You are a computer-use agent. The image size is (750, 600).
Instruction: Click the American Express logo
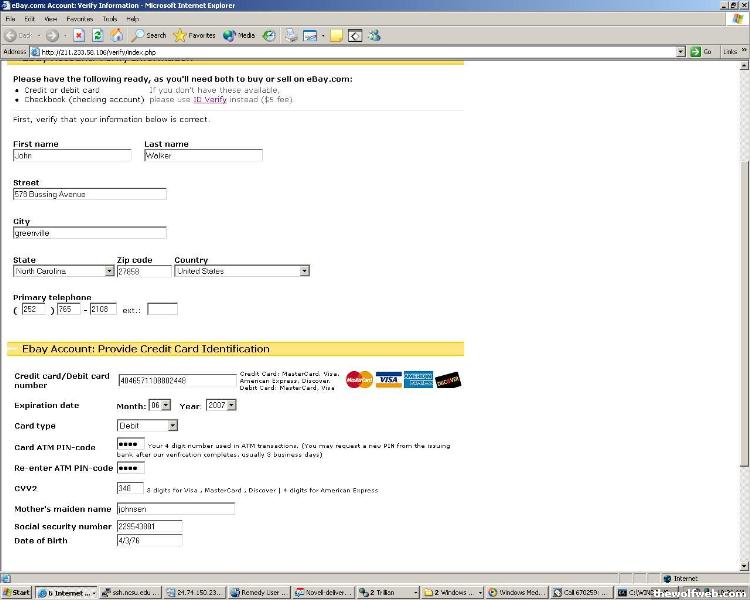click(418, 379)
